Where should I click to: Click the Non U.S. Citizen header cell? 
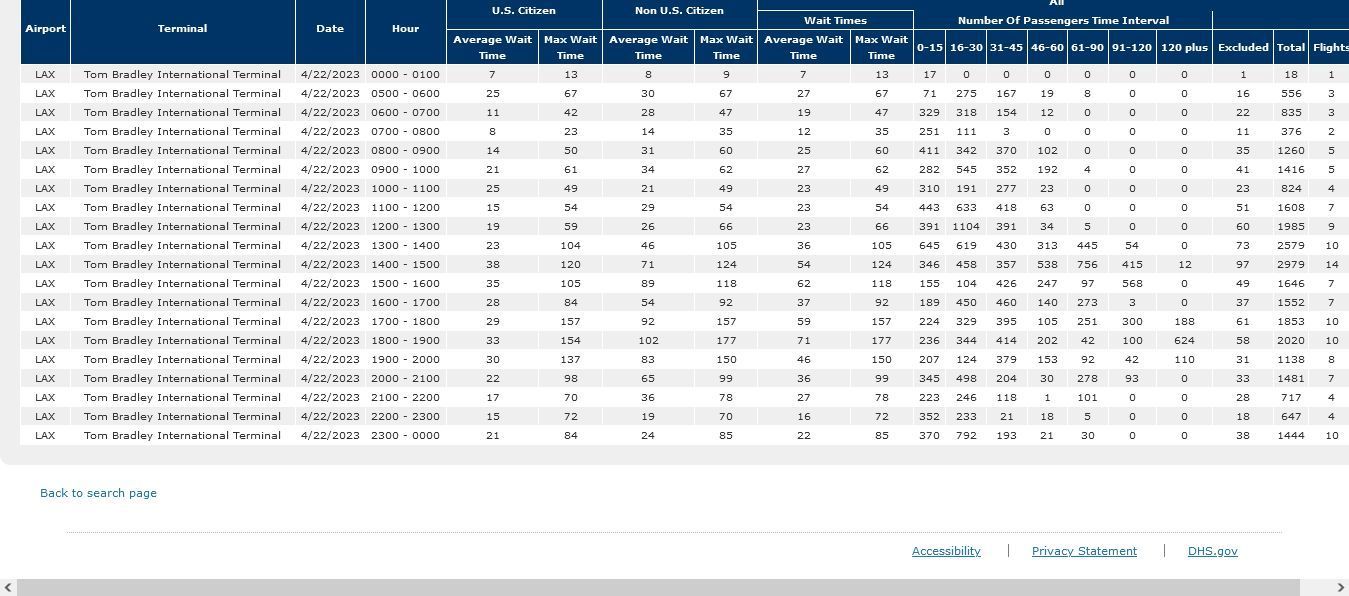[x=679, y=11]
